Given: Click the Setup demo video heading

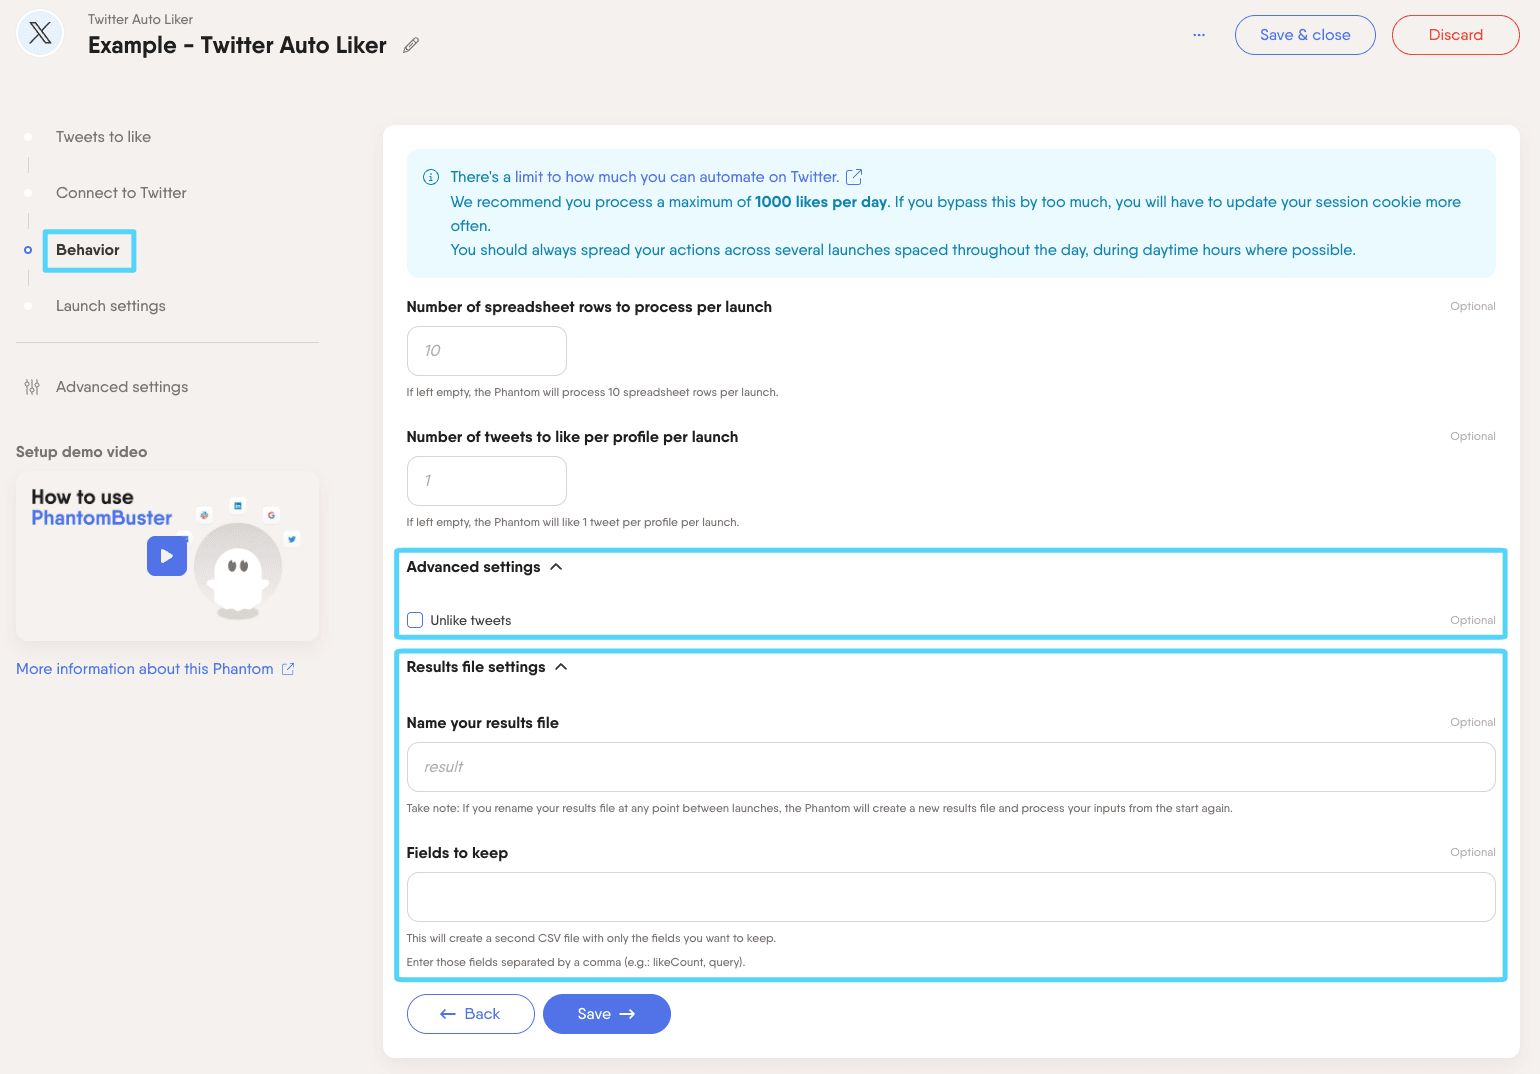Looking at the screenshot, I should click(x=82, y=452).
